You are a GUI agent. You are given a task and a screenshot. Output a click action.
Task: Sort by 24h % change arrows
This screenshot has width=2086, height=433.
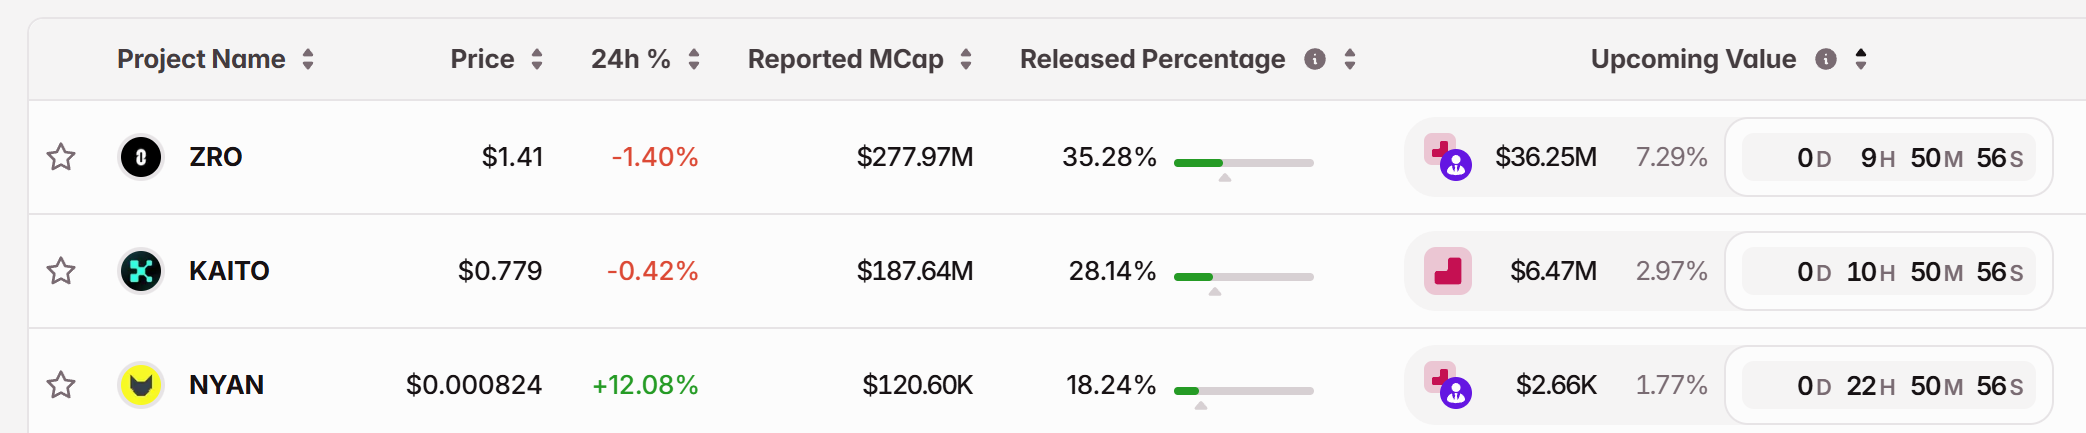[x=694, y=59]
